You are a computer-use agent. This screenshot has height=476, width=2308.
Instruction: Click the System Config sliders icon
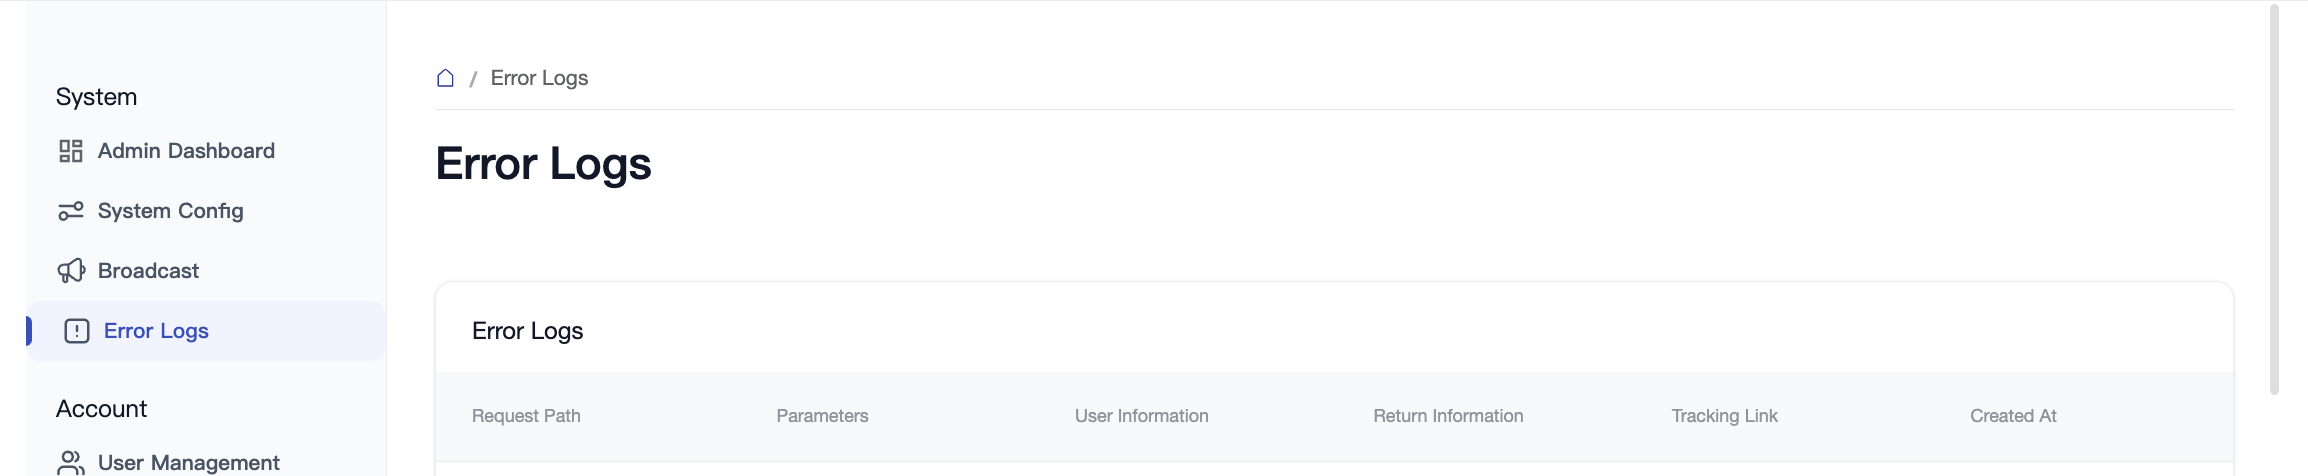click(x=70, y=211)
